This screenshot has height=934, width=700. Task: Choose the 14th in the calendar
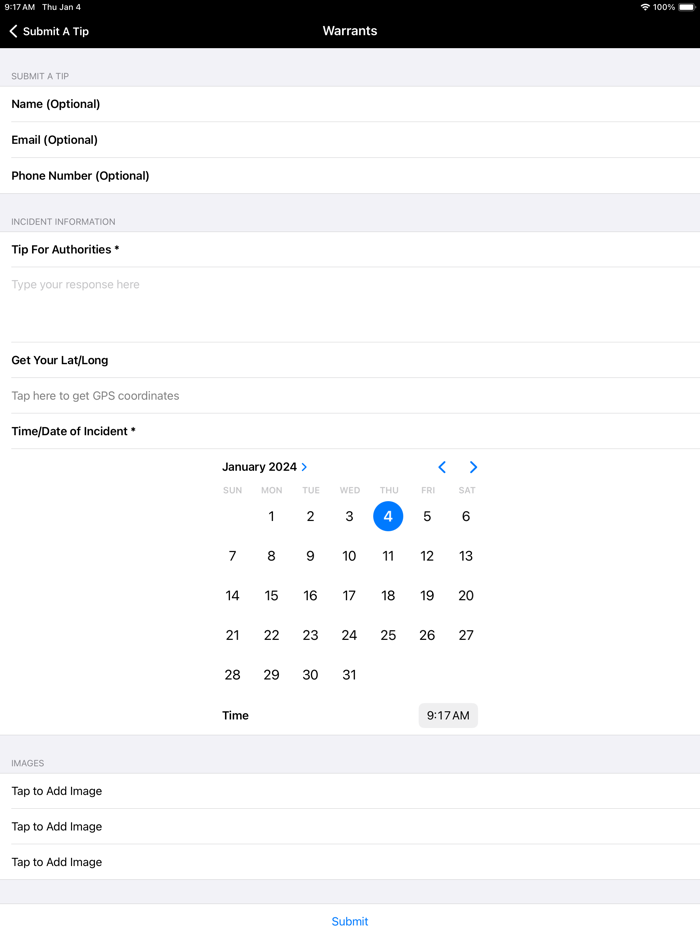tap(232, 596)
